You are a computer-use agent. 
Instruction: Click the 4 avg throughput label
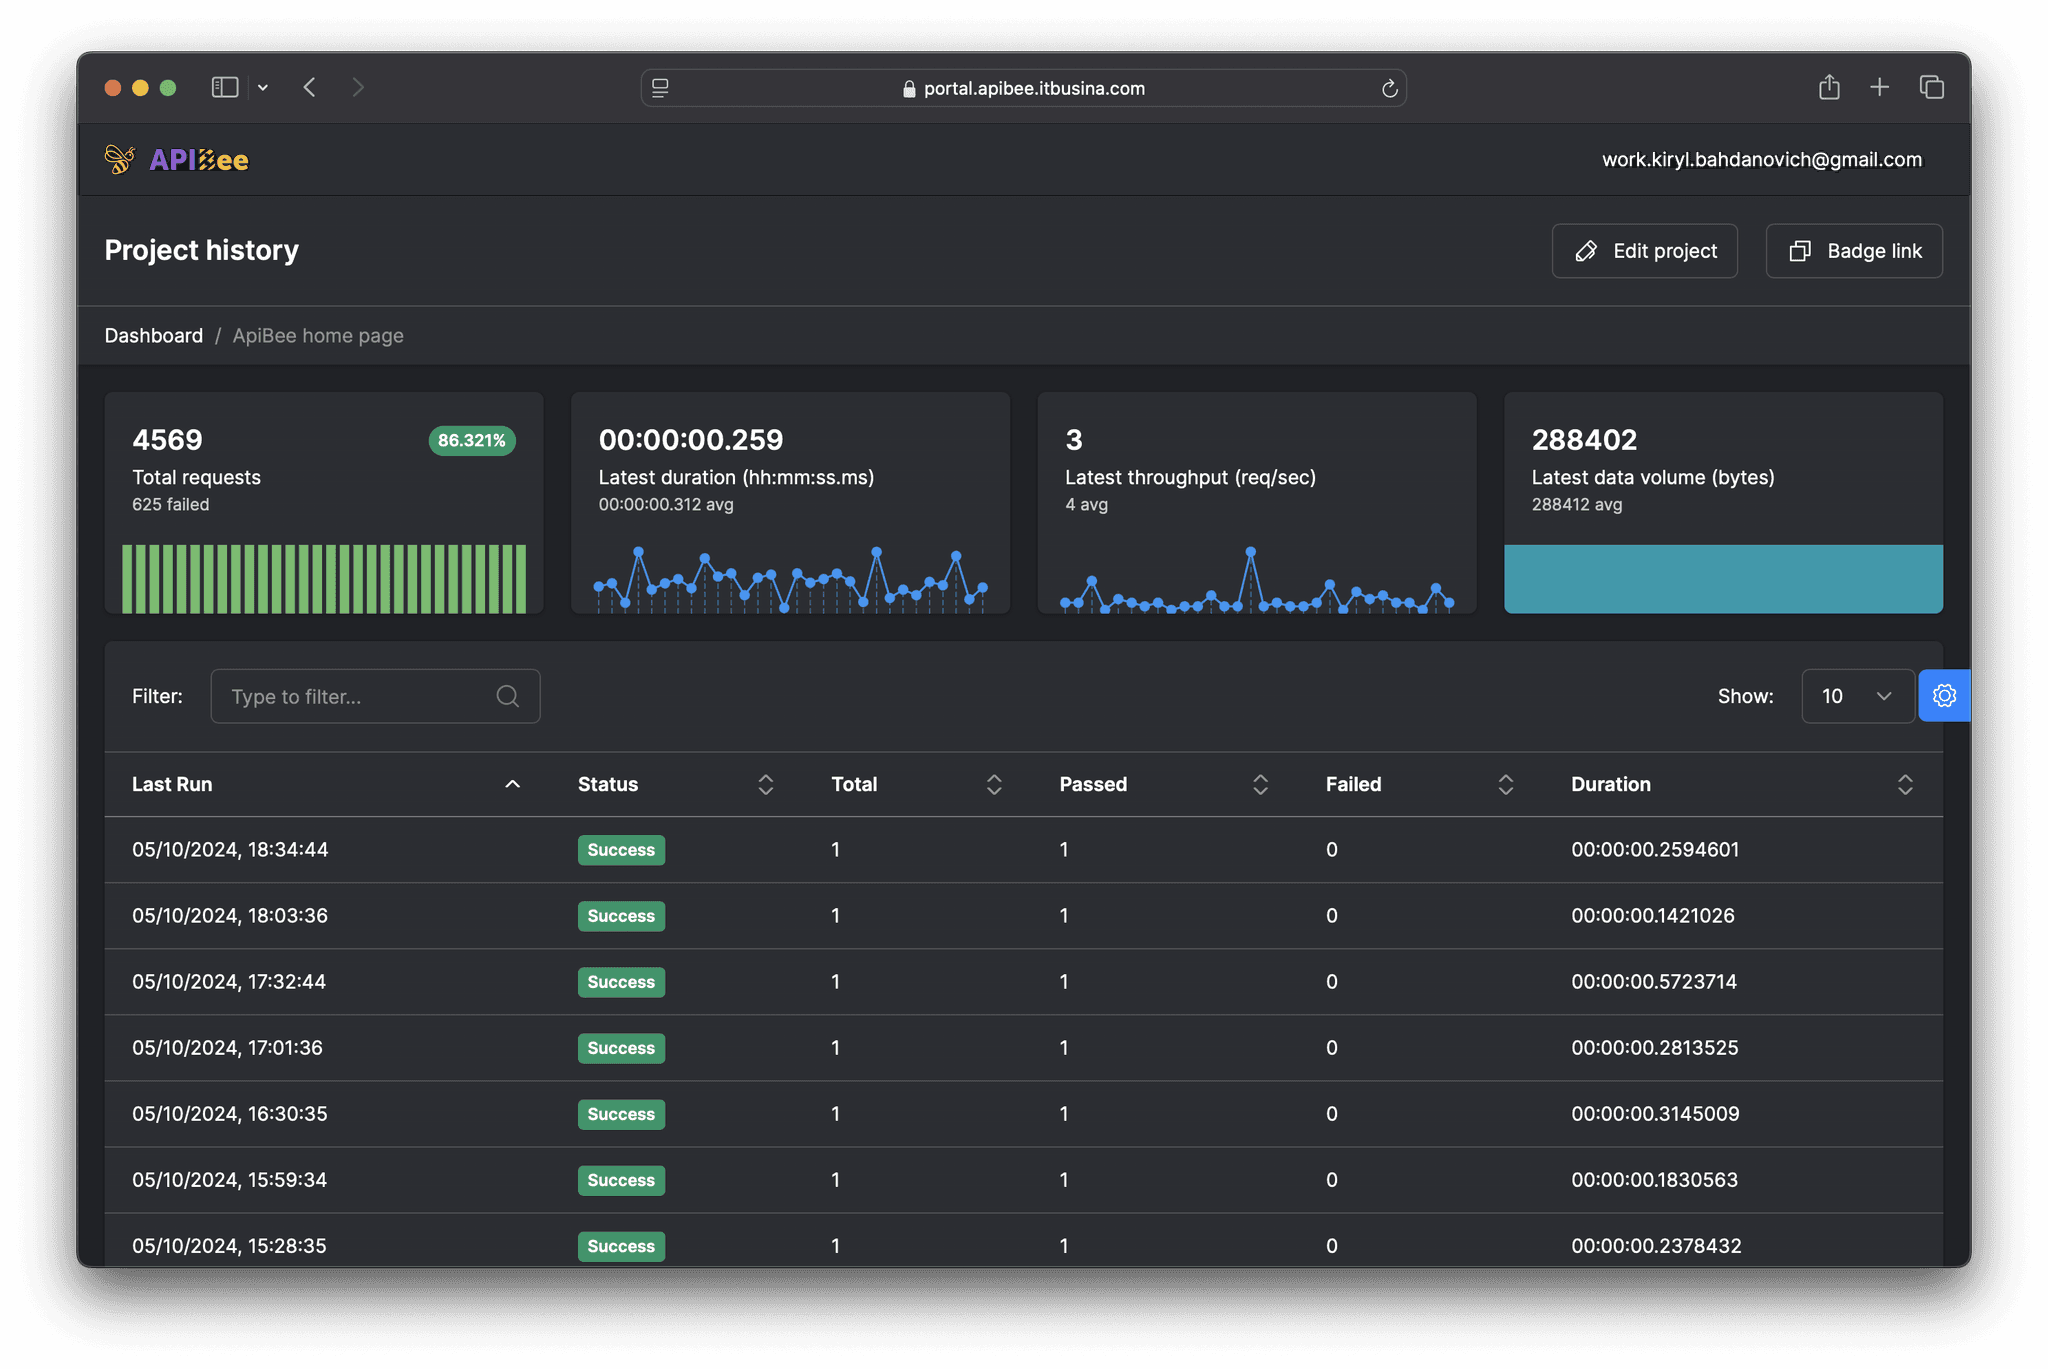(x=1086, y=505)
